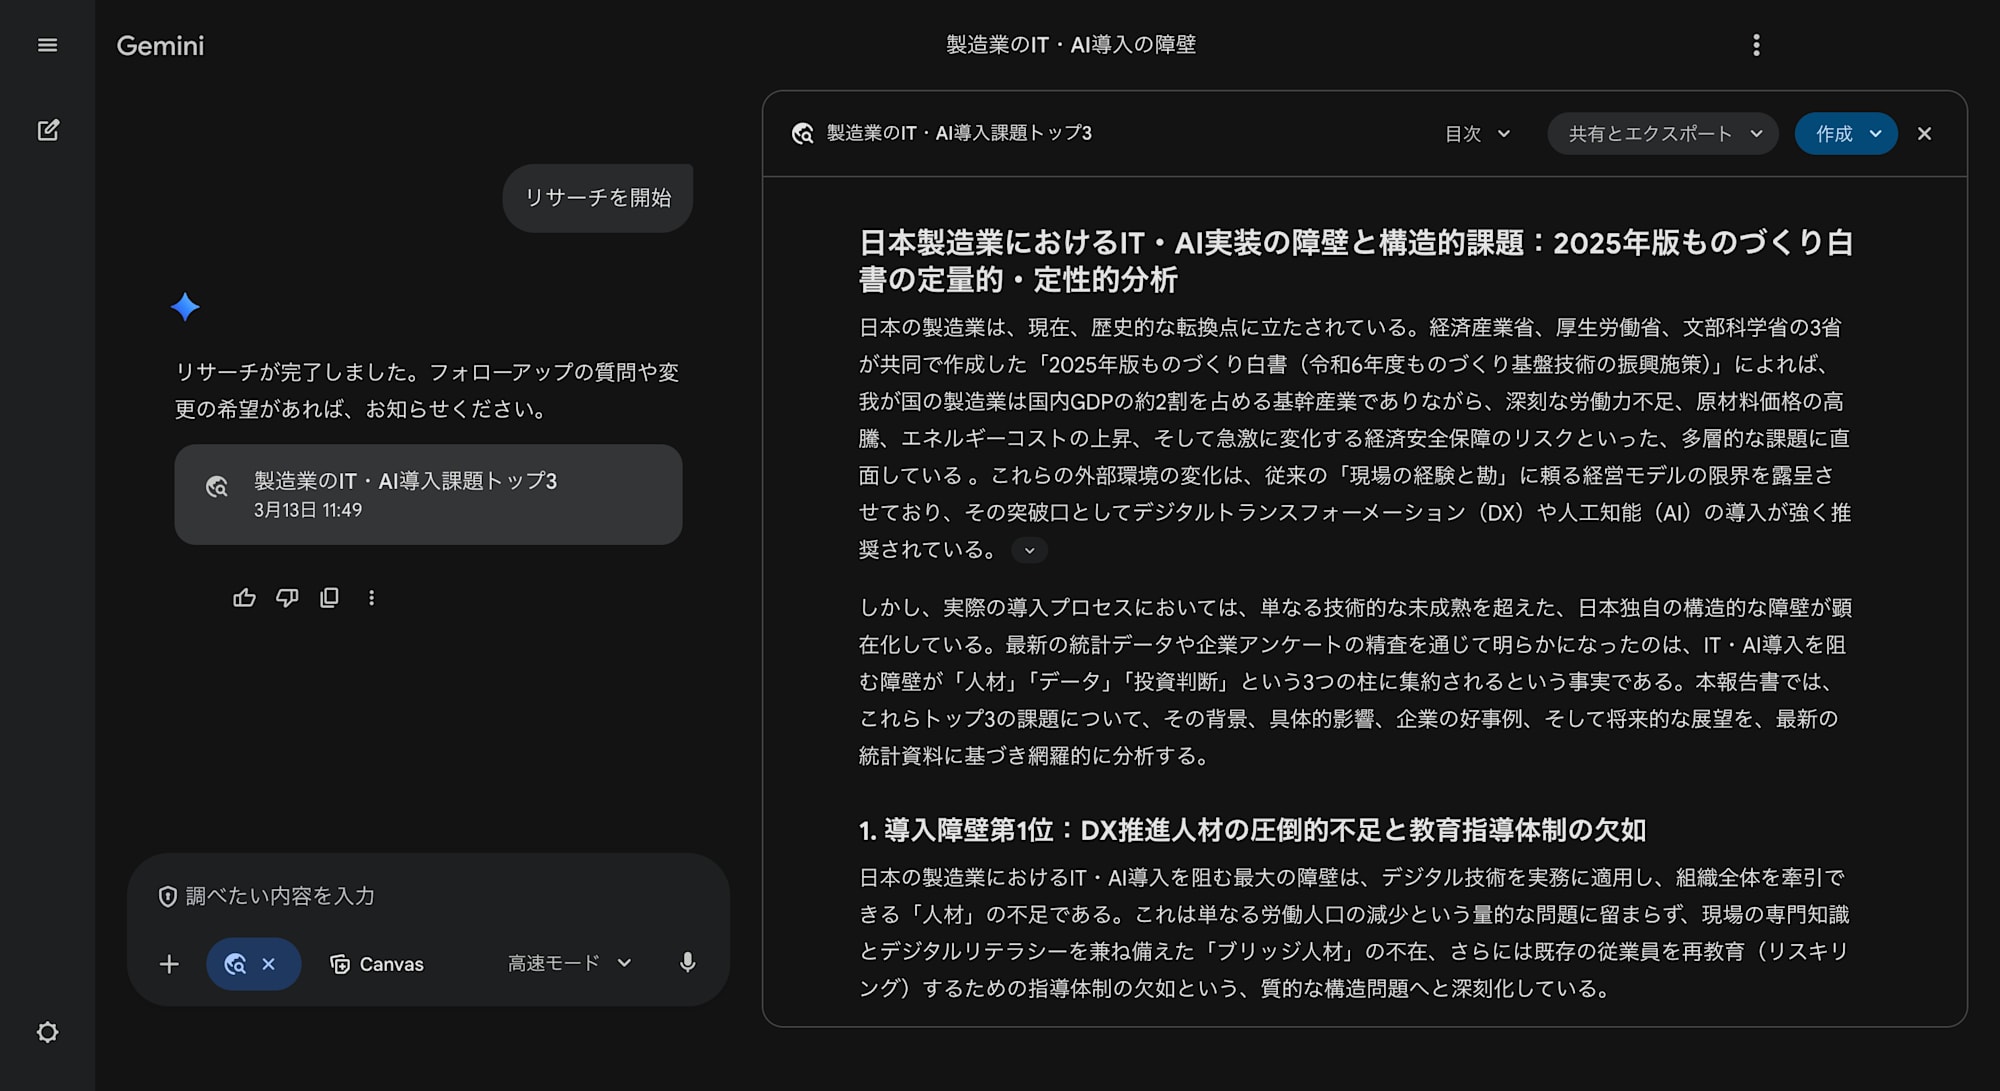The image size is (2000, 1091).
Task: Open Settings via the gear at bottom left
Action: 47,1033
